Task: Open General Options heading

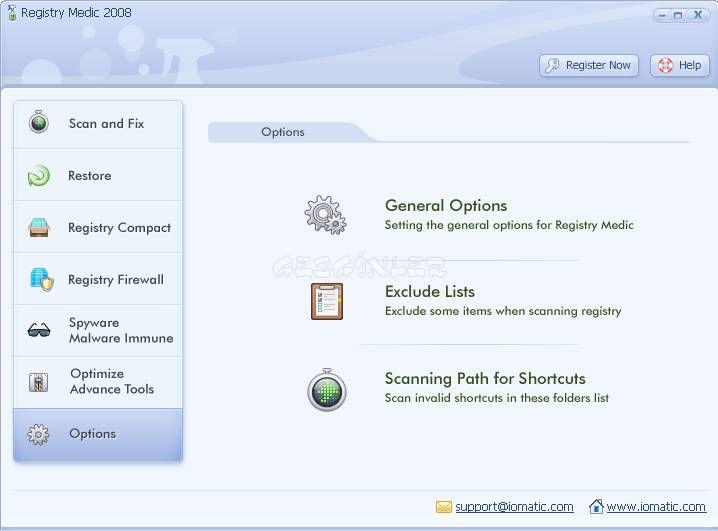Action: point(446,206)
